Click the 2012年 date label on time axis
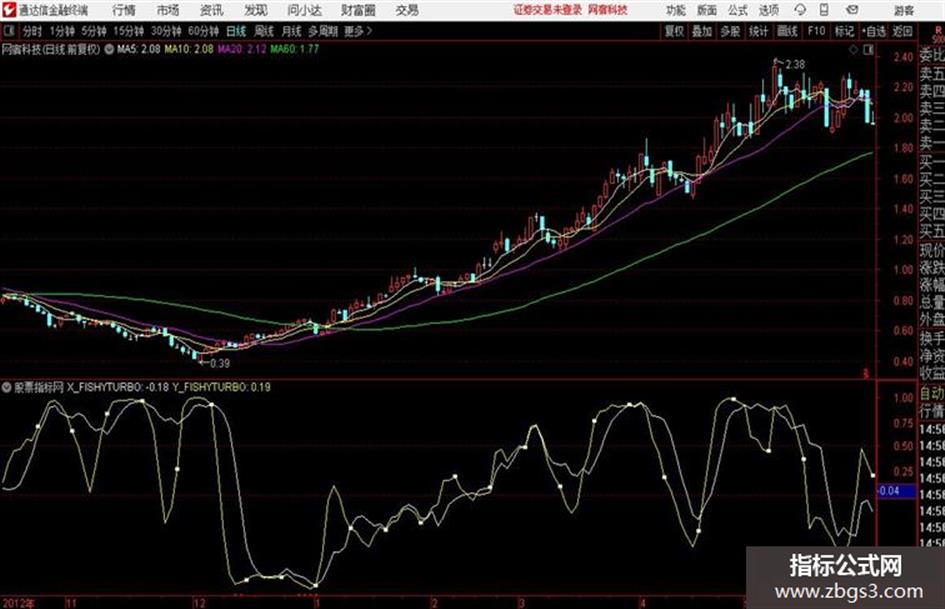 pyautogui.click(x=17, y=603)
